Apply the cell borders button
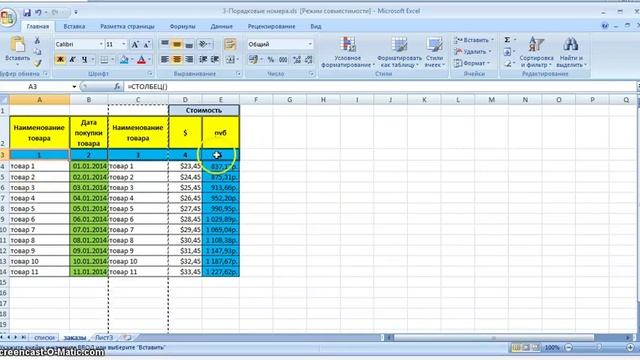 (104, 60)
